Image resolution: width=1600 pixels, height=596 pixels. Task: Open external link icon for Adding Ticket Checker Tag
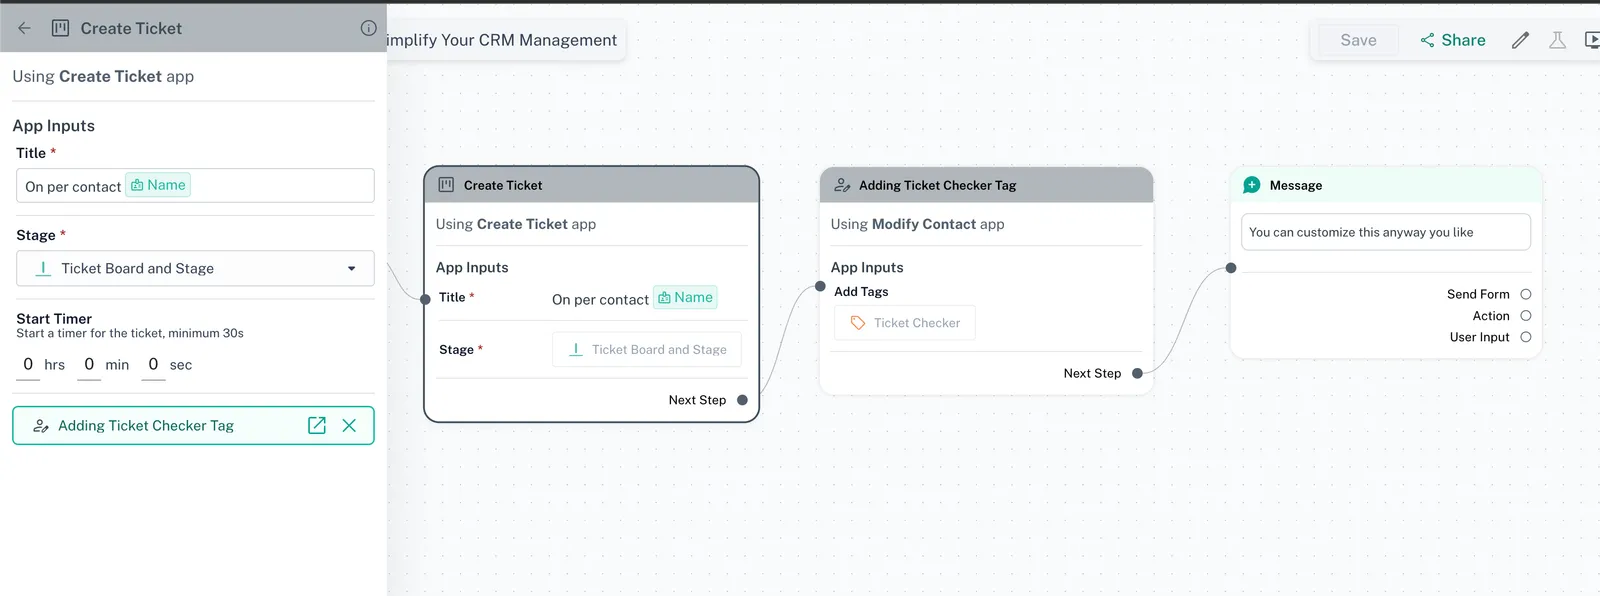tap(317, 425)
